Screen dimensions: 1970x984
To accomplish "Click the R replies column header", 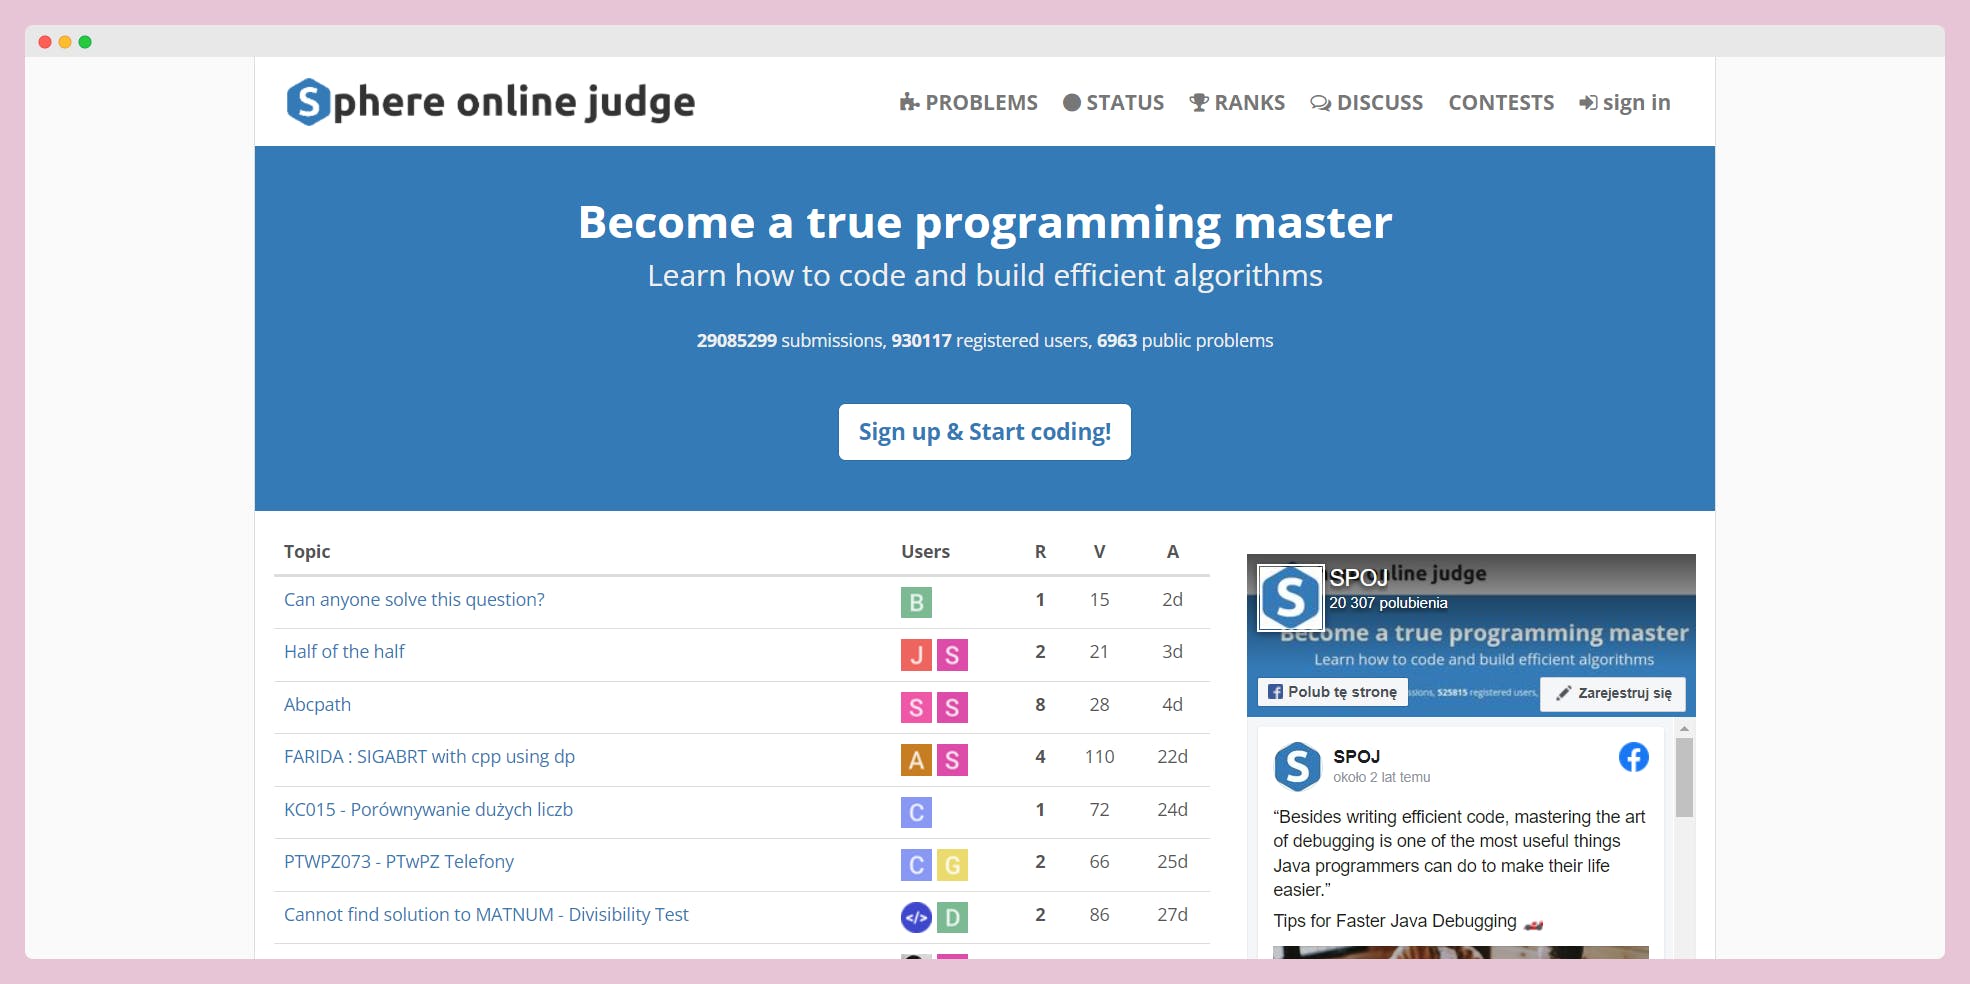I will point(1040,552).
